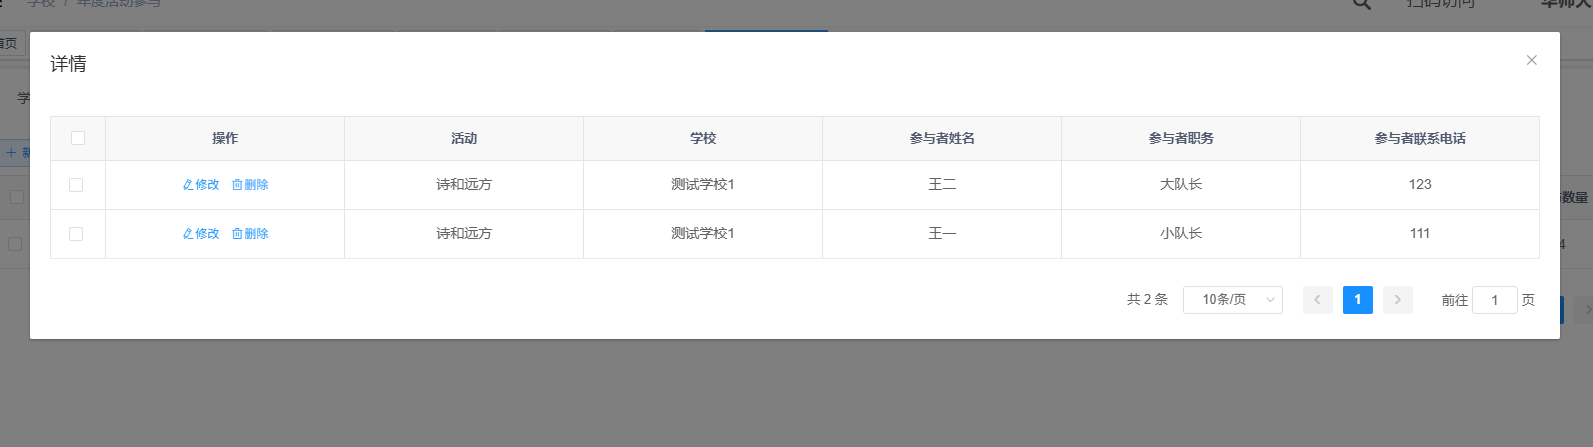Close the 详情 dialog
Image resolution: width=1593 pixels, height=447 pixels.
tap(1531, 60)
